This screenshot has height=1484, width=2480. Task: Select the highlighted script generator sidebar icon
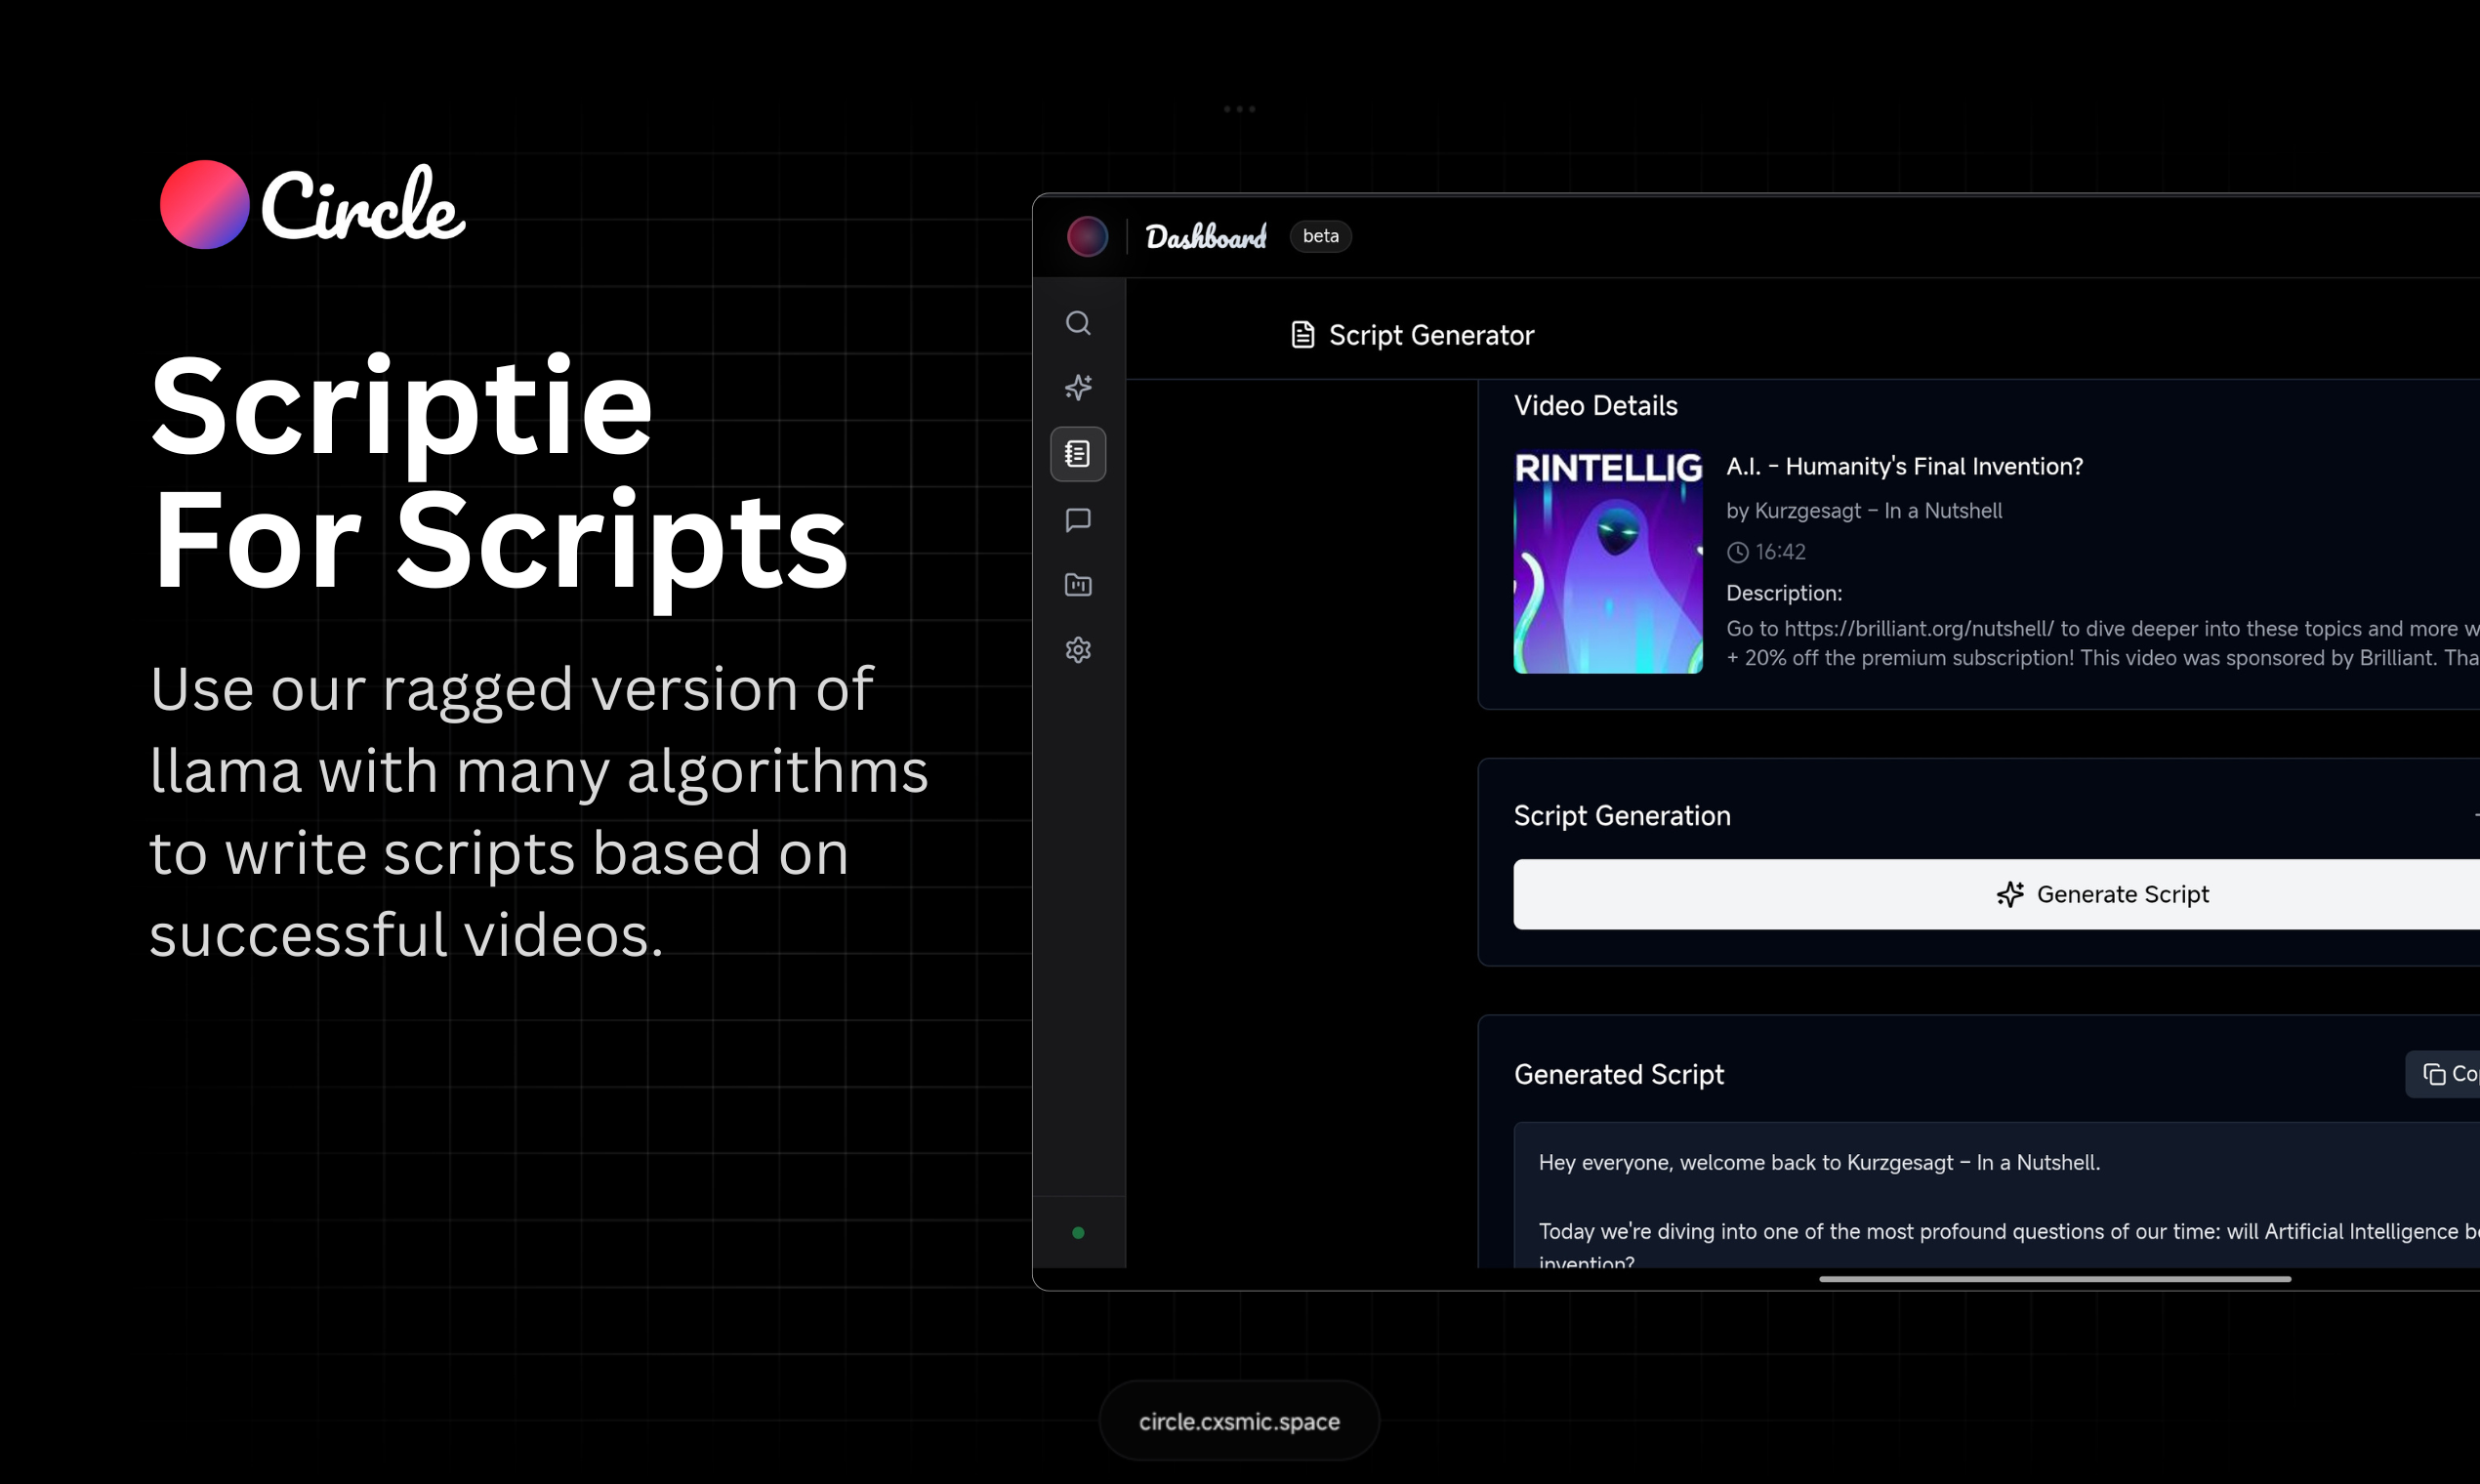(1077, 454)
